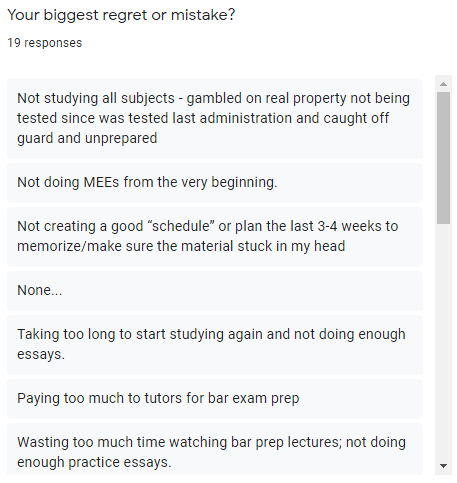Click the 'Not doing MEEs' response card
This screenshot has width=457, height=483.
[215, 183]
